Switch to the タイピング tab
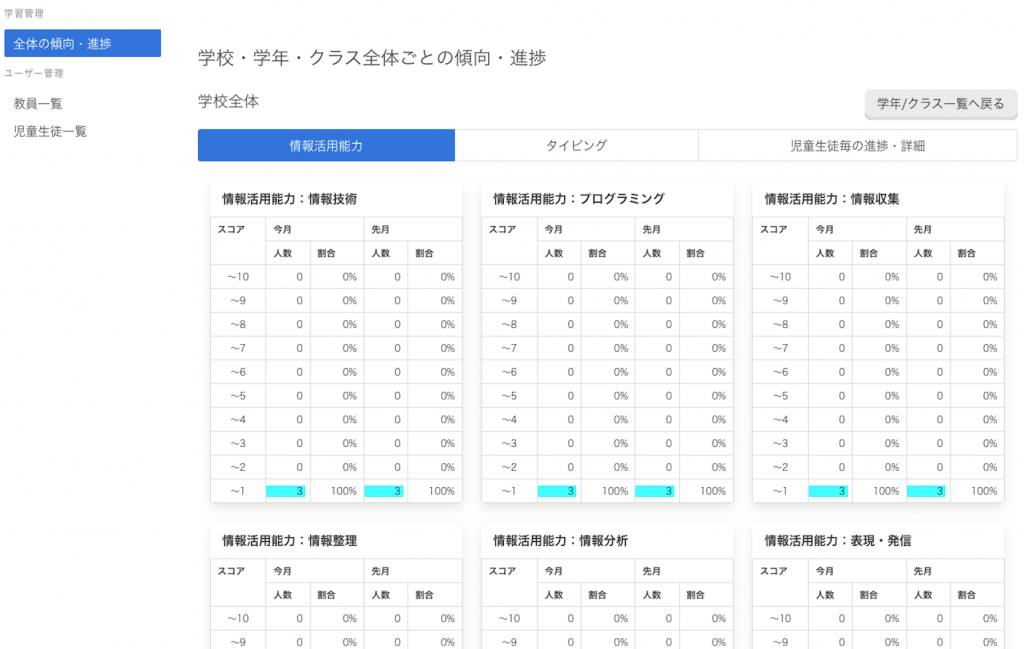 tap(576, 146)
